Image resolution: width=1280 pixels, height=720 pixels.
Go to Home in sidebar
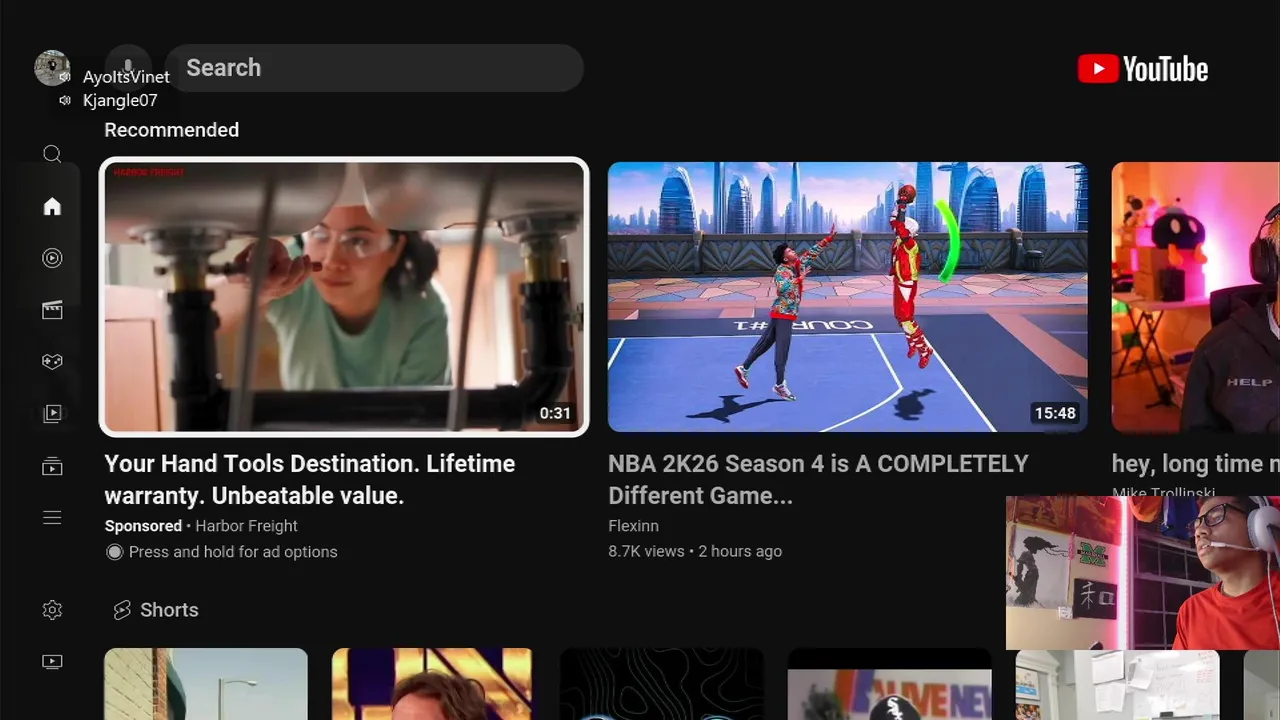pyautogui.click(x=52, y=206)
